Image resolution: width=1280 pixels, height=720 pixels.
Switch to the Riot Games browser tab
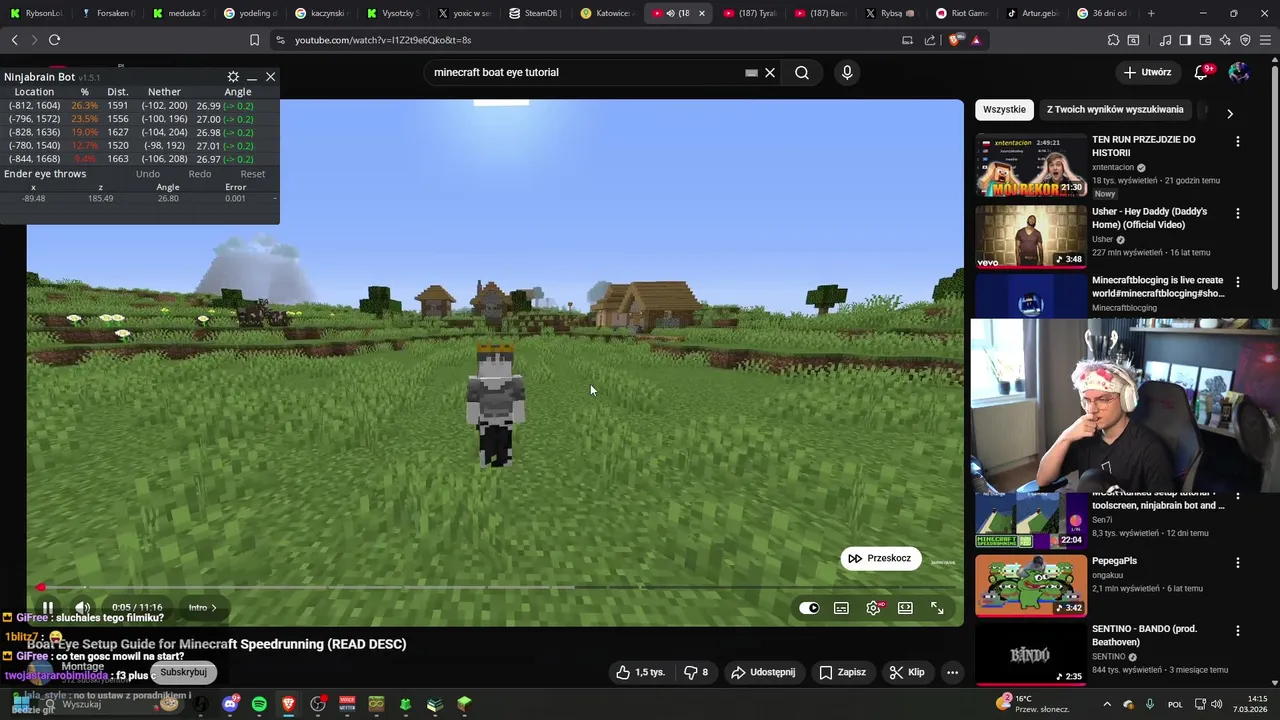click(x=961, y=13)
